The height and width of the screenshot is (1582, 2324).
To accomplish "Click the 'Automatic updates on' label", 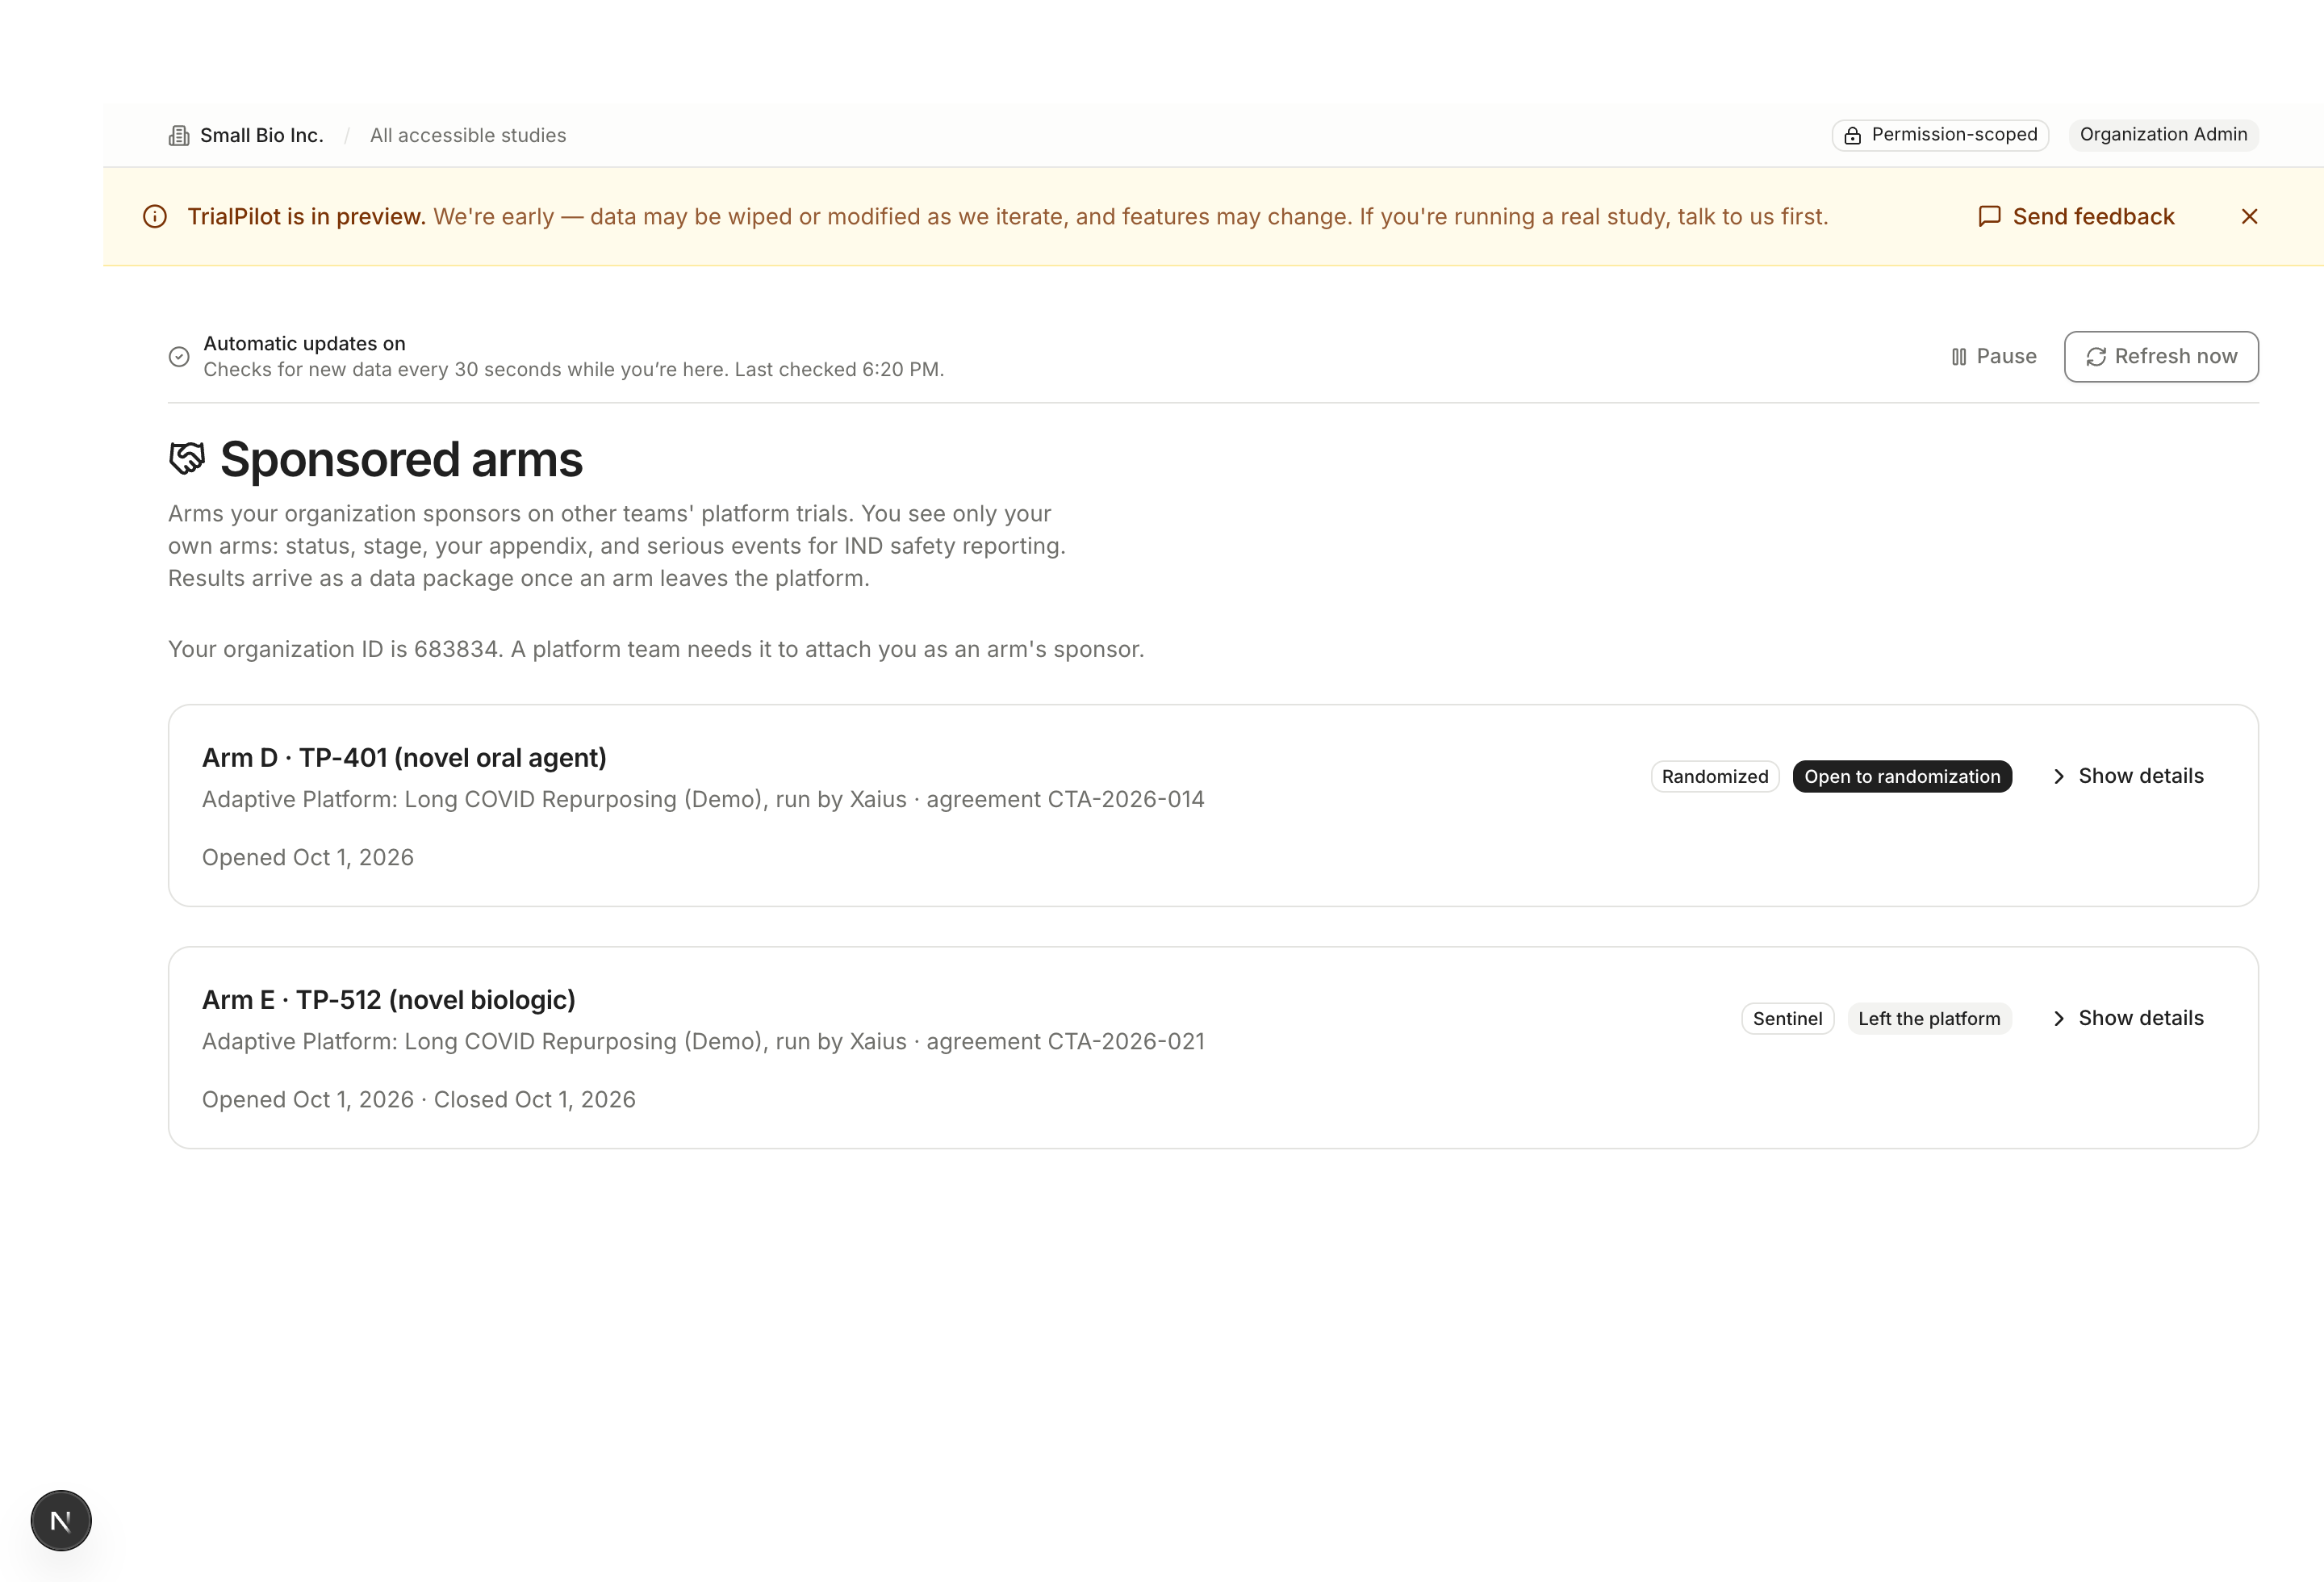I will pyautogui.click(x=304, y=343).
